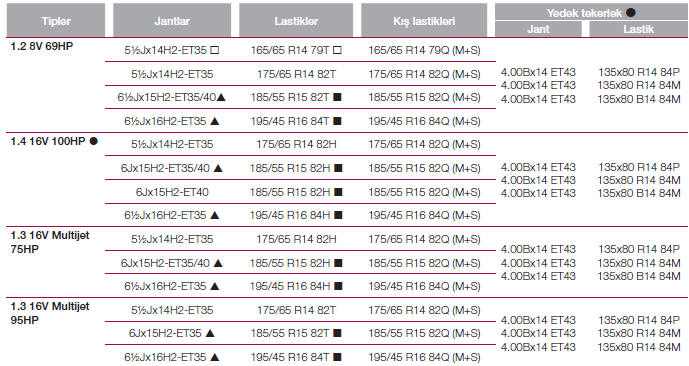Image resolution: width=689 pixels, height=366 pixels.
Task: Click the triangle after 6½Jx15H2-ET35/40
Action: tap(221, 97)
